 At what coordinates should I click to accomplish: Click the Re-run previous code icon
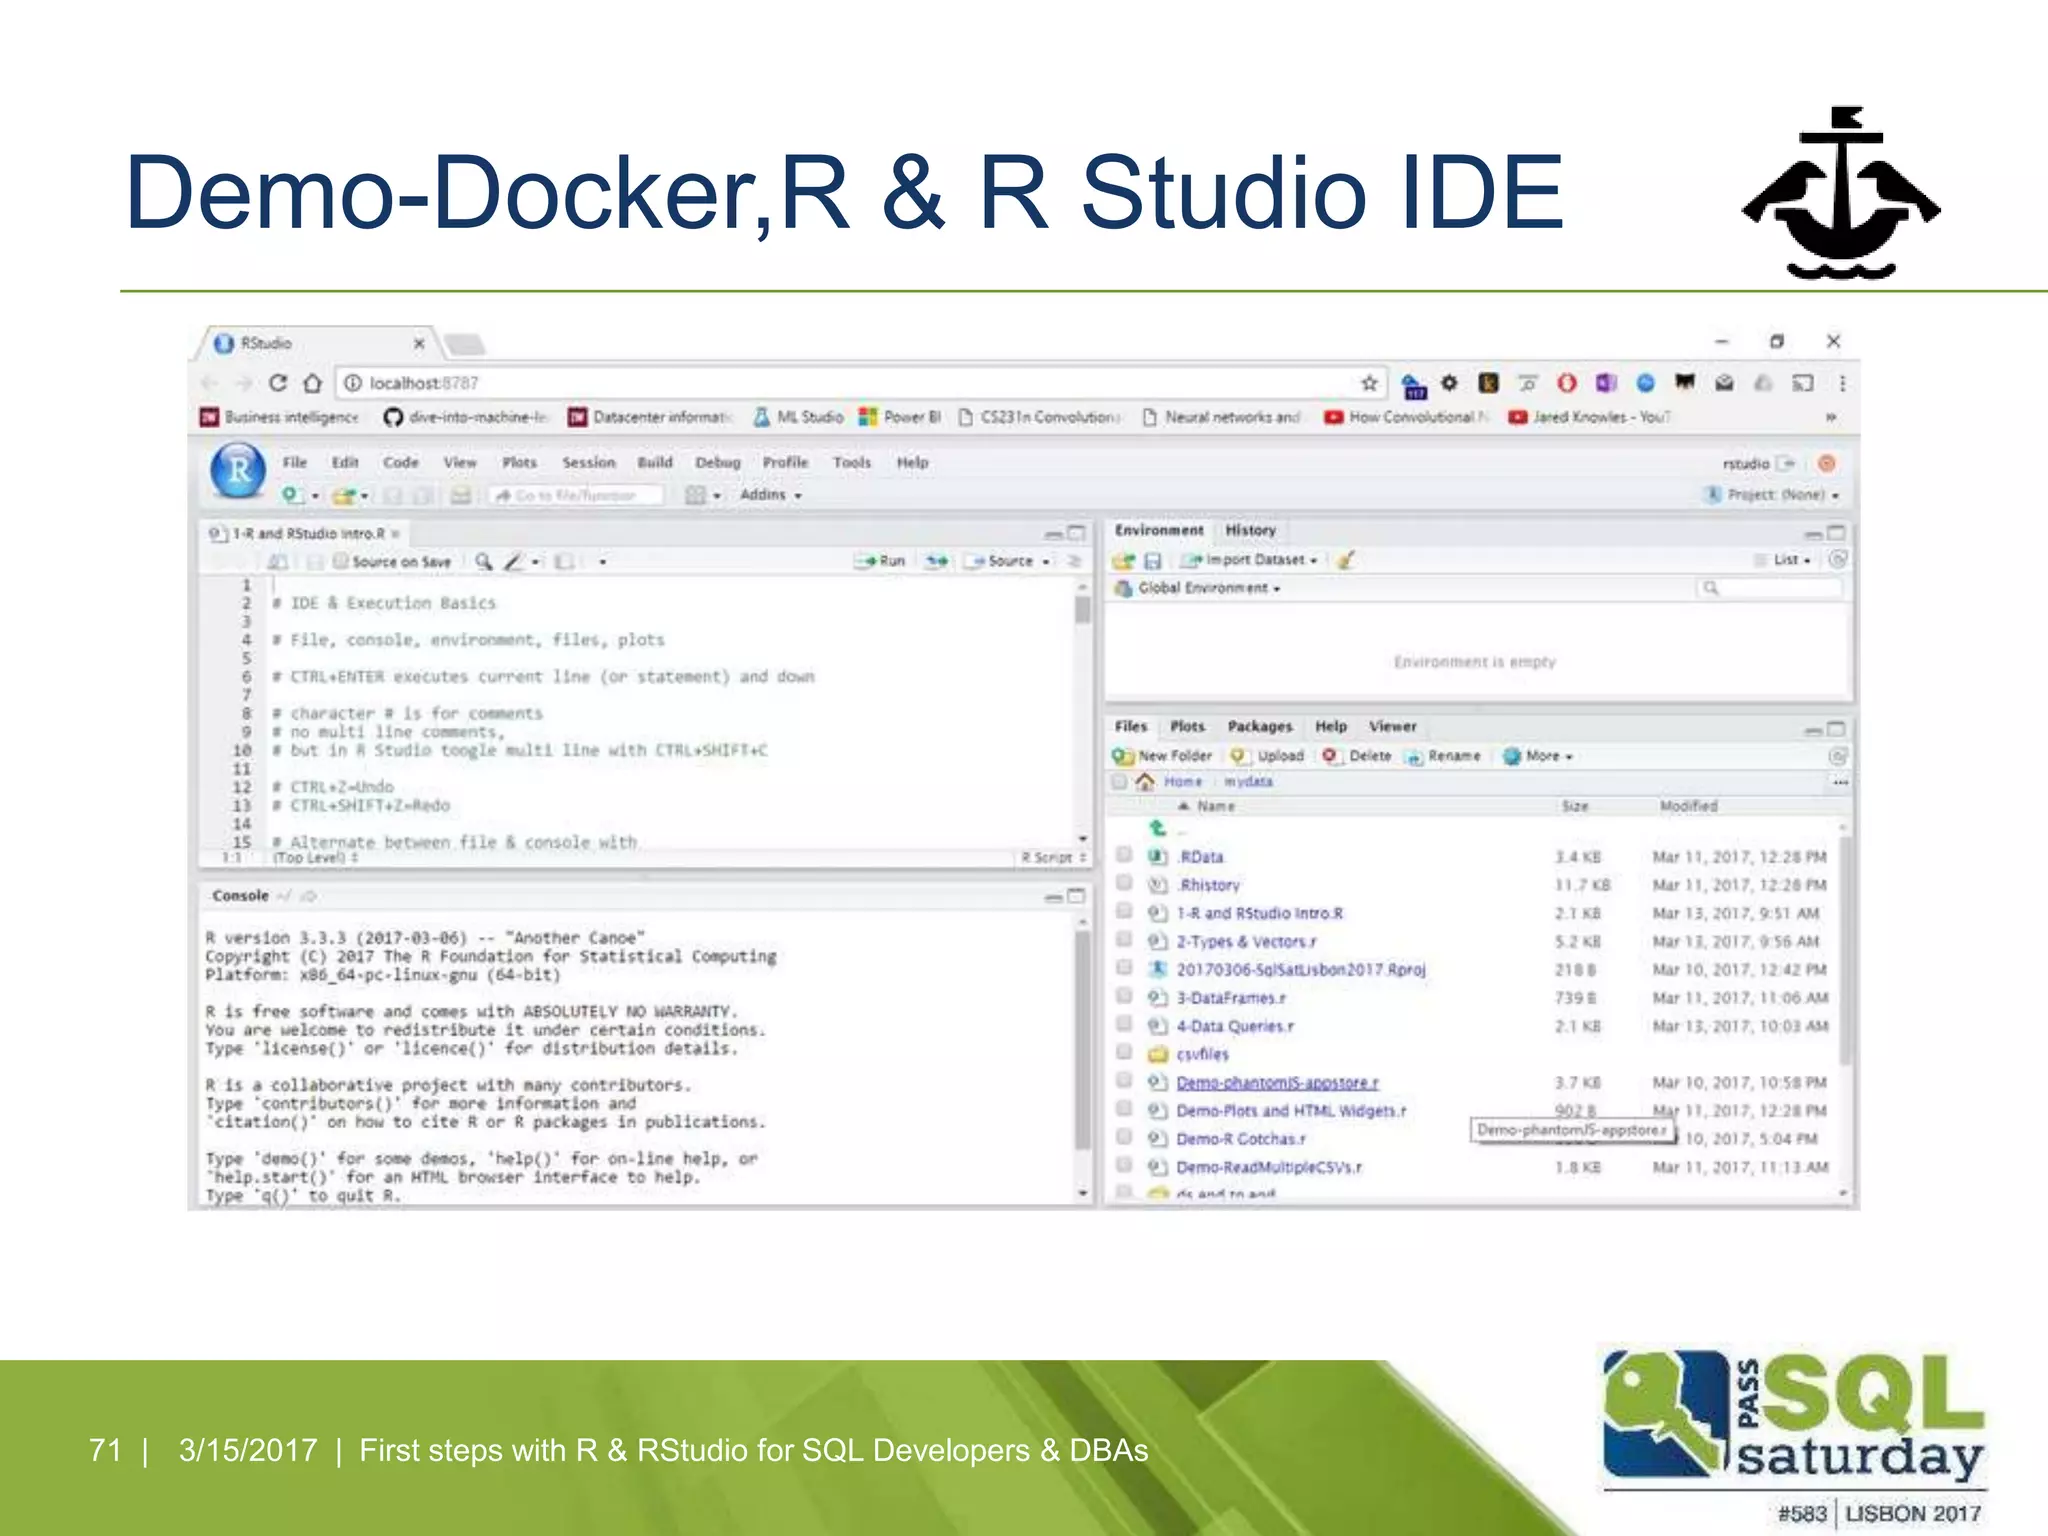pos(936,561)
